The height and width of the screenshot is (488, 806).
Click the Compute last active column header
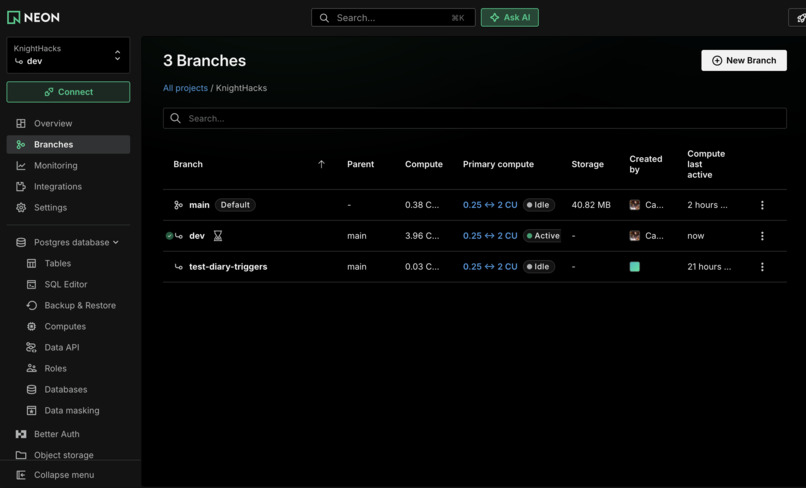[706, 164]
